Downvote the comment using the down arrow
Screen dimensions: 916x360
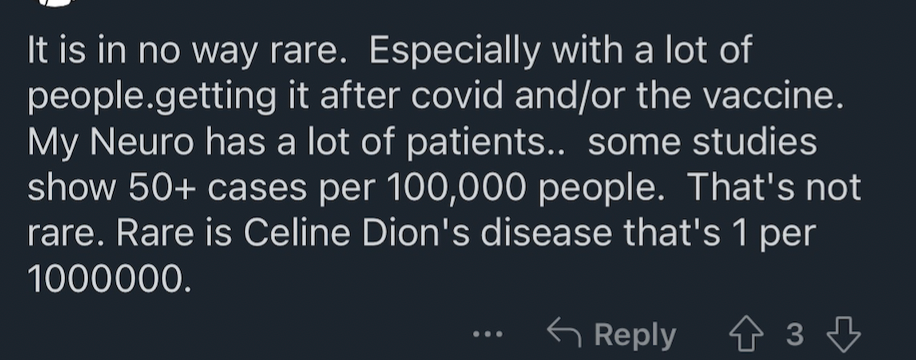pos(844,334)
